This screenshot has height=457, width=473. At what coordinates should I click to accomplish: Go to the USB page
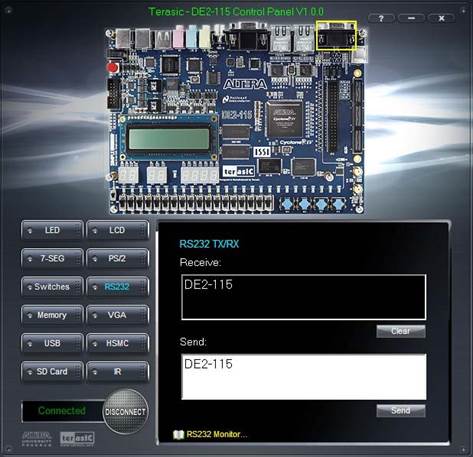[52, 343]
